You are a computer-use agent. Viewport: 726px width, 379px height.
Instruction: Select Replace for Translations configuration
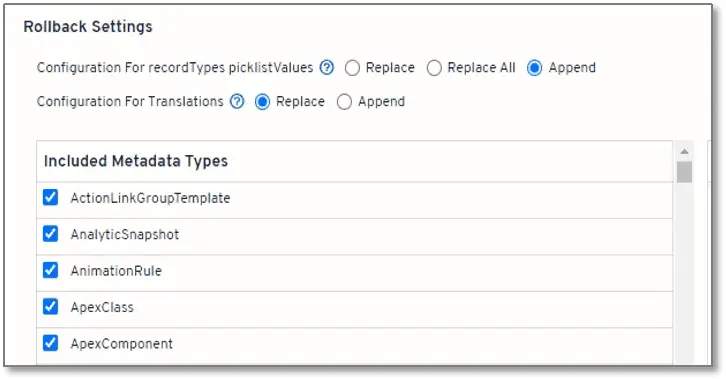click(x=262, y=102)
